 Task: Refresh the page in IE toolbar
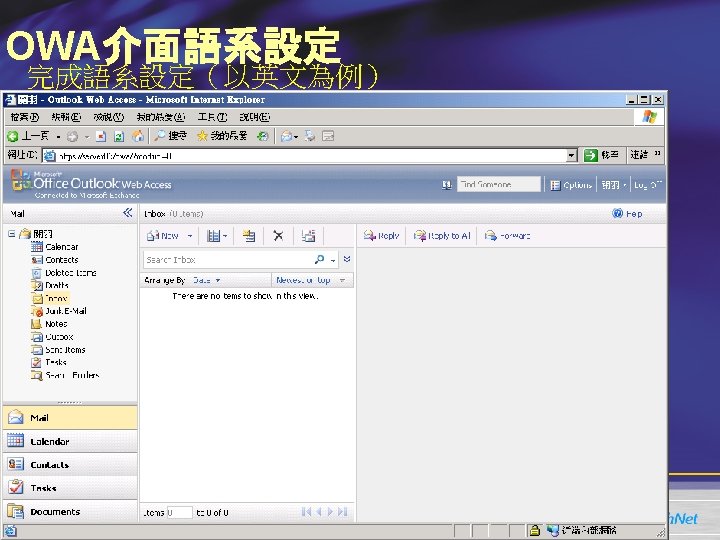119,136
